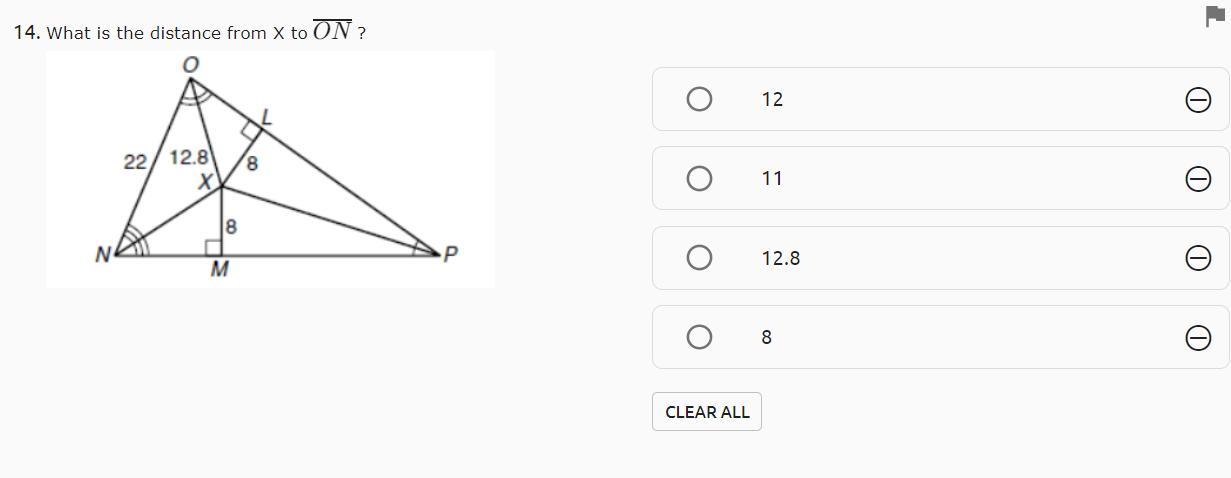The image size is (1231, 478).
Task: Eliminate answer choice 12
Action: tap(1197, 100)
